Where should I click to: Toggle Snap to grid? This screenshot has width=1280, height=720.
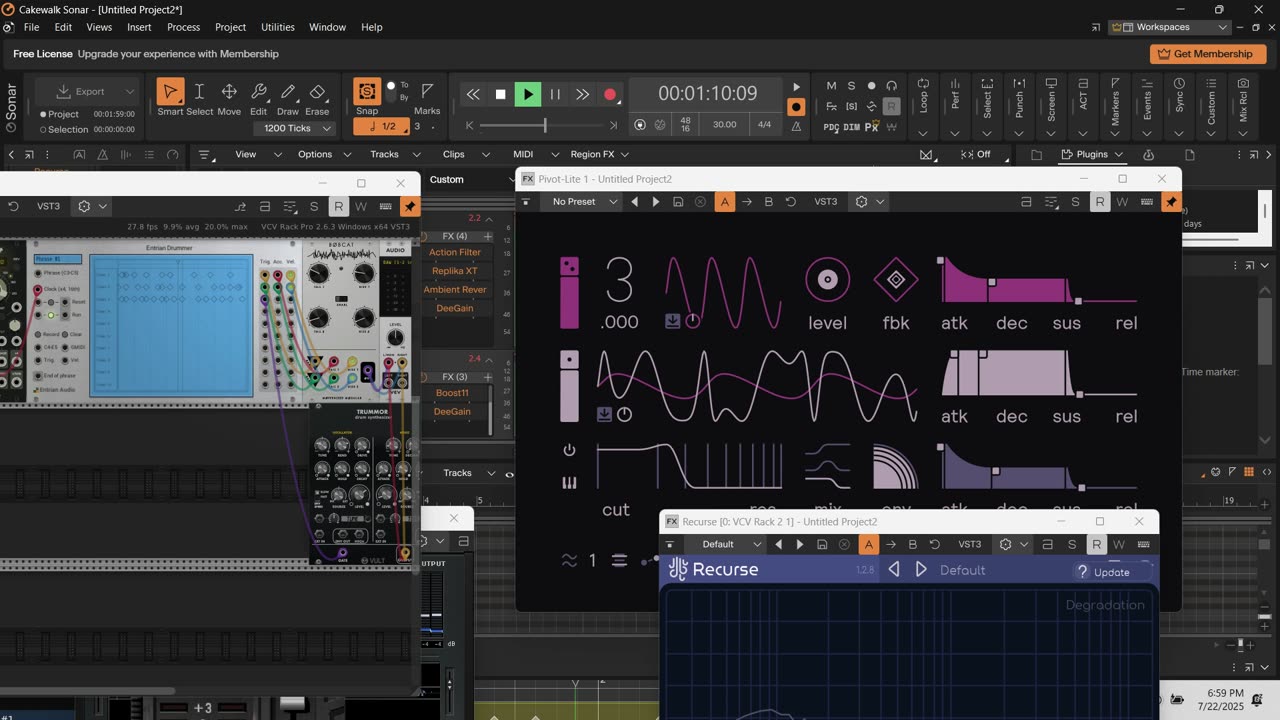[x=367, y=91]
